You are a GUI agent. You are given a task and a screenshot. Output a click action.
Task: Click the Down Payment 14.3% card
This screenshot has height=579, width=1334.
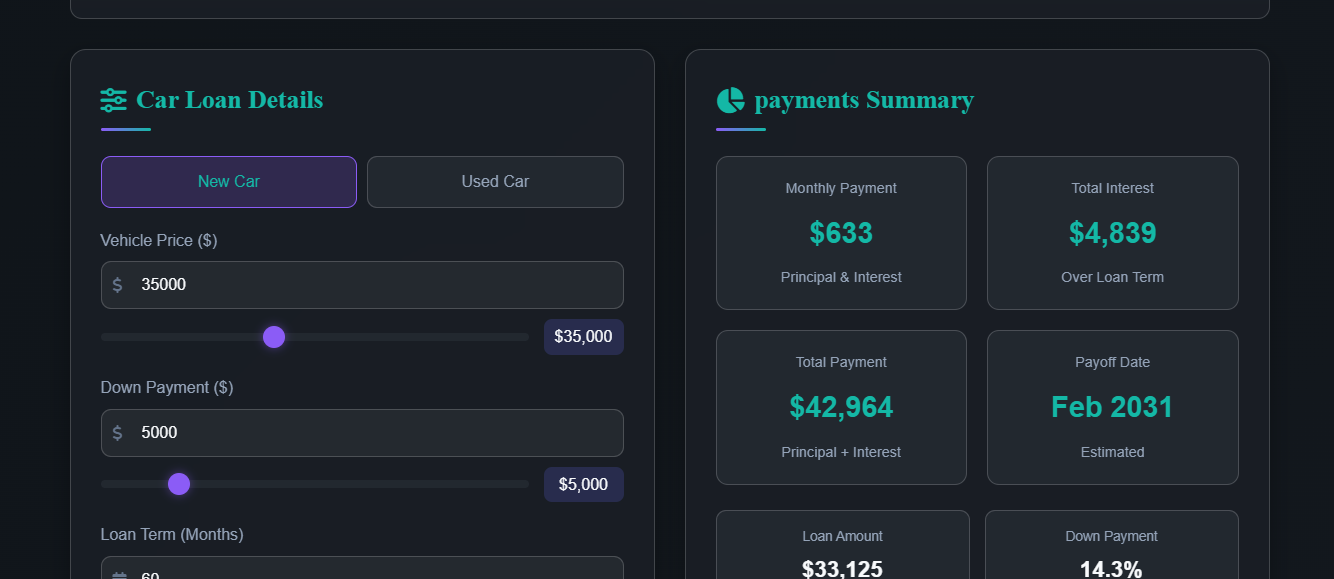[x=1112, y=553]
